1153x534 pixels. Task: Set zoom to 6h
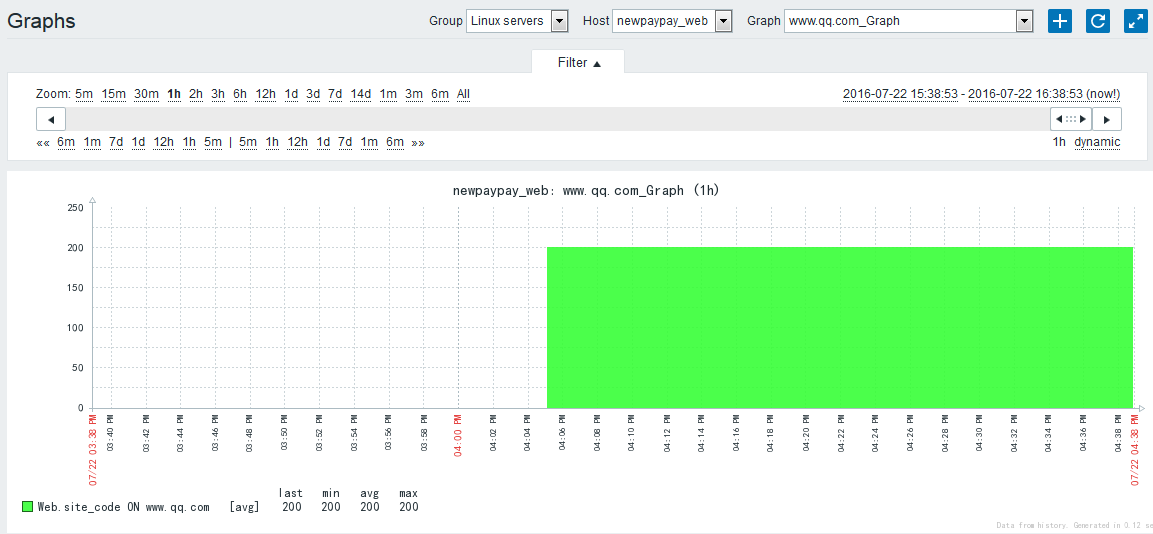click(240, 94)
